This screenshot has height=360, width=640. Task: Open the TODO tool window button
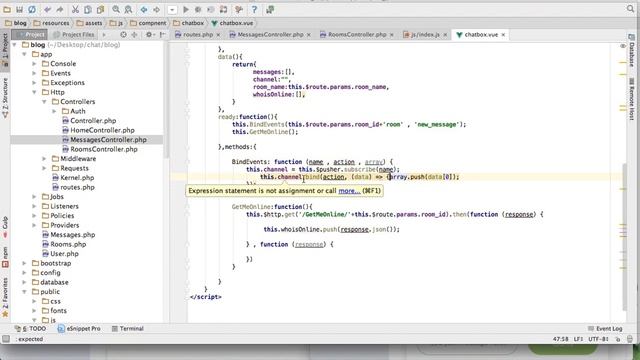30,329
